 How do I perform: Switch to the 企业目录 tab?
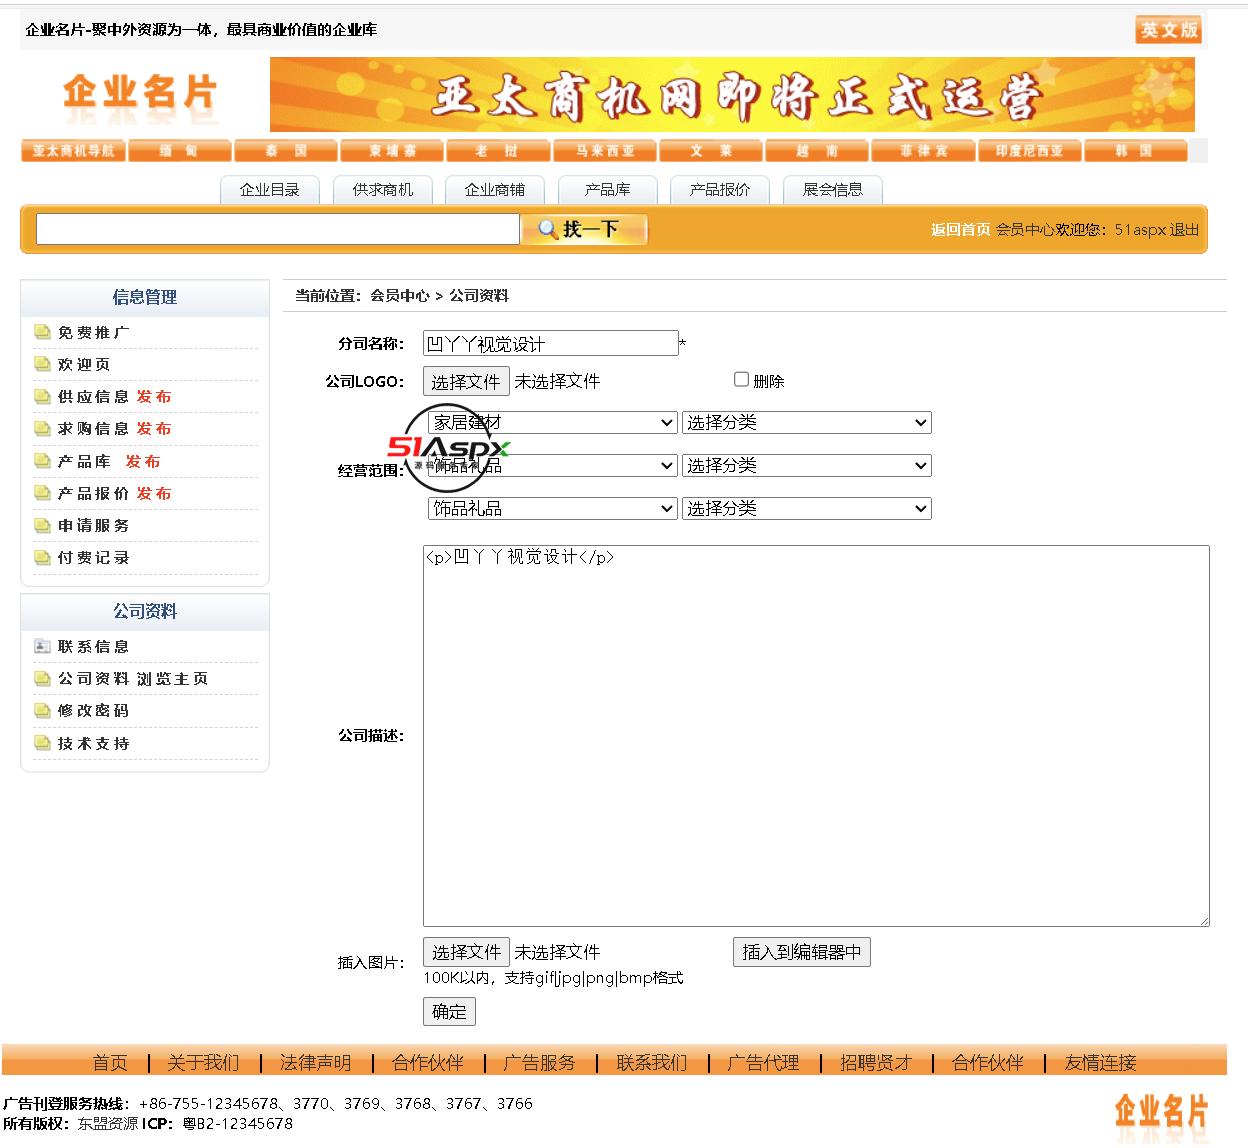click(x=269, y=189)
